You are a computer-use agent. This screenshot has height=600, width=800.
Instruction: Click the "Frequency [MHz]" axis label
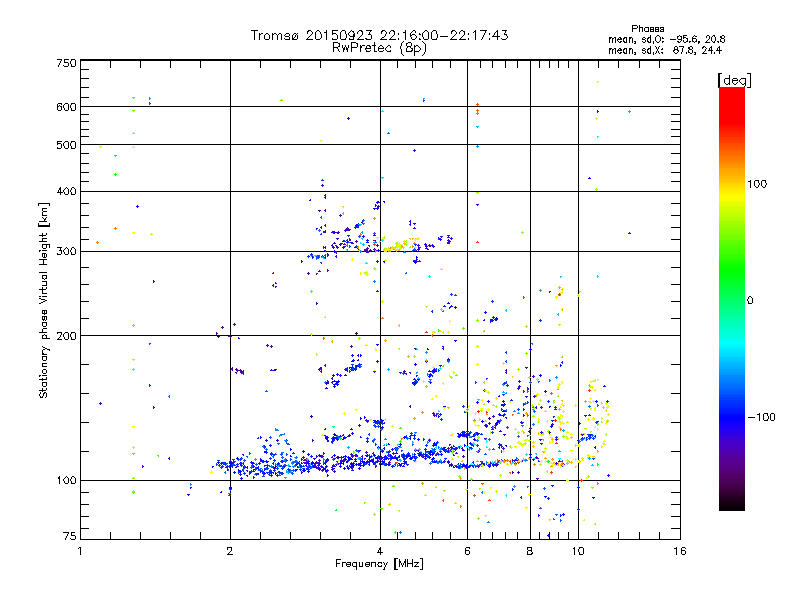point(379,564)
